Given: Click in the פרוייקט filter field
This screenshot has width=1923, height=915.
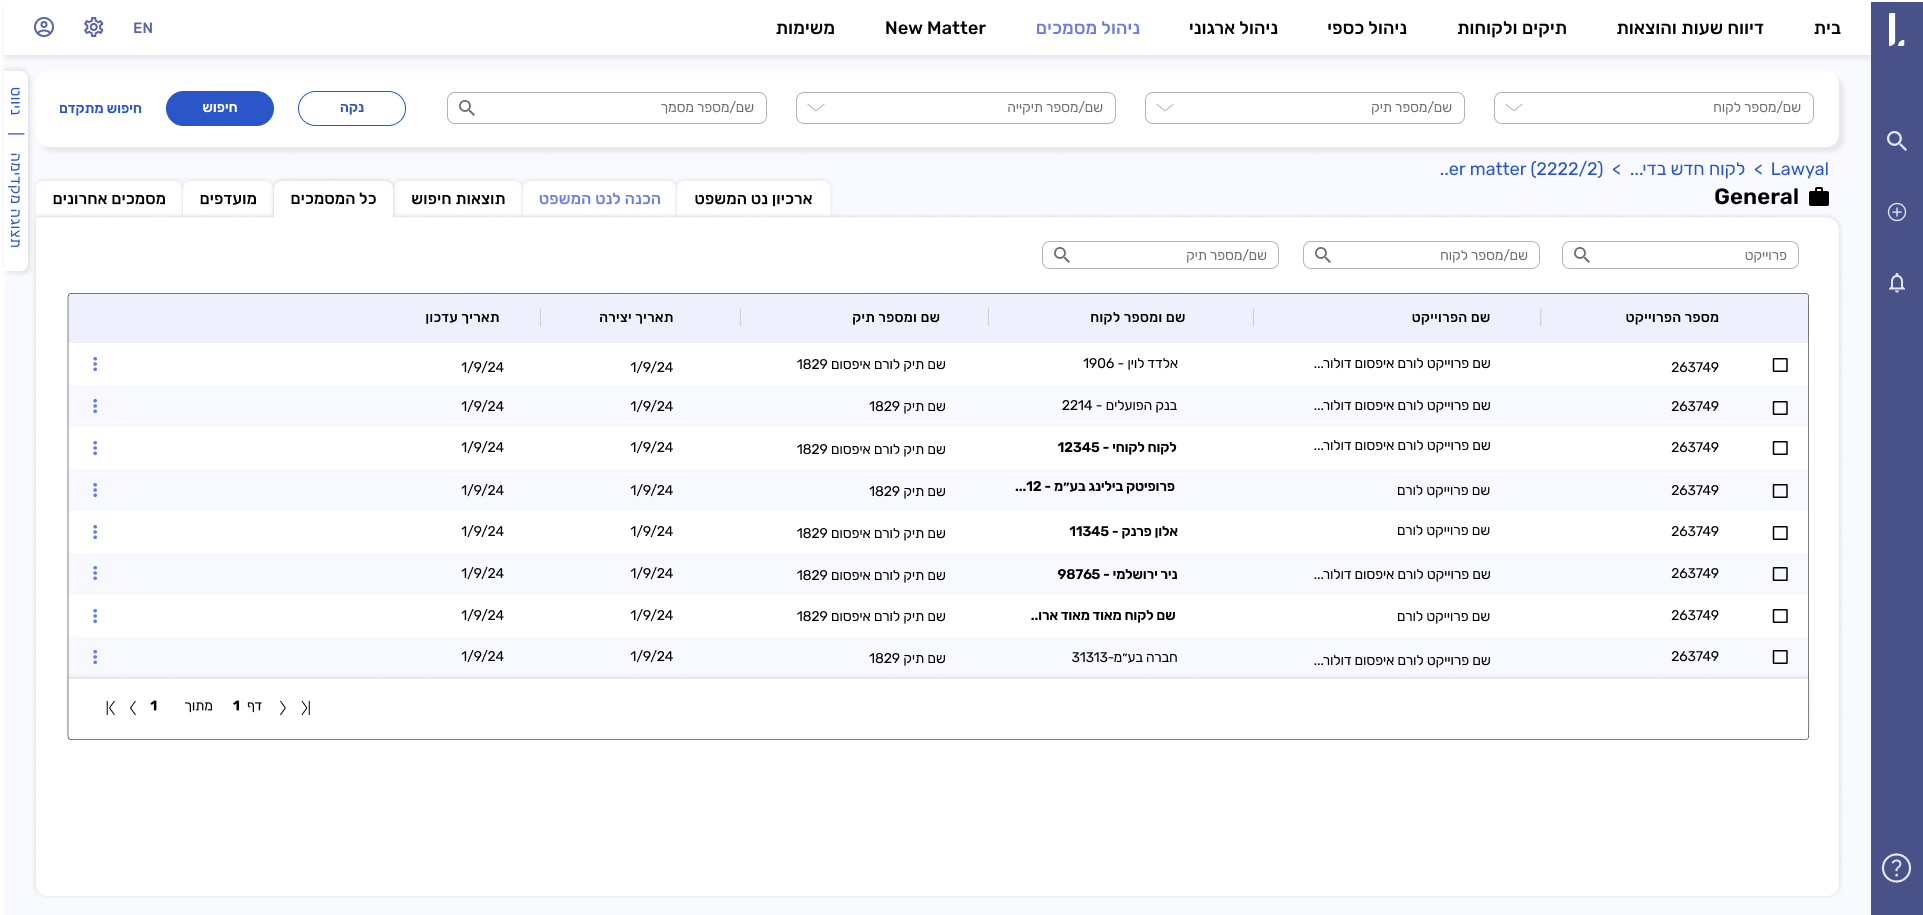Looking at the screenshot, I should coord(1680,255).
